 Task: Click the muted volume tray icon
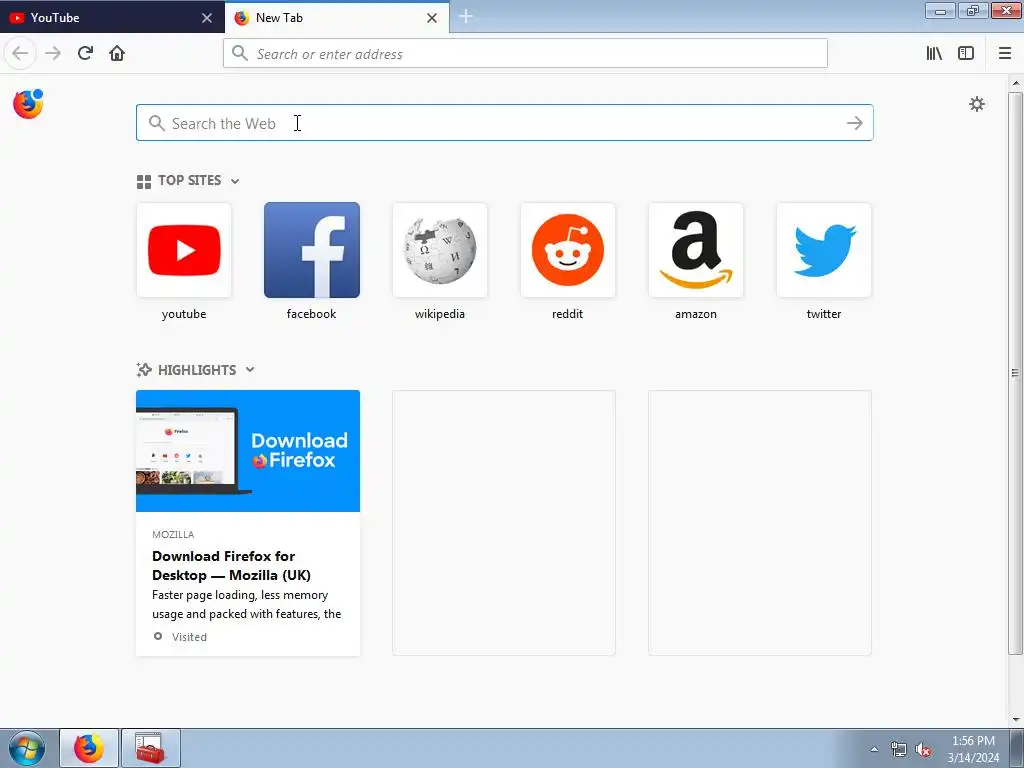923,749
